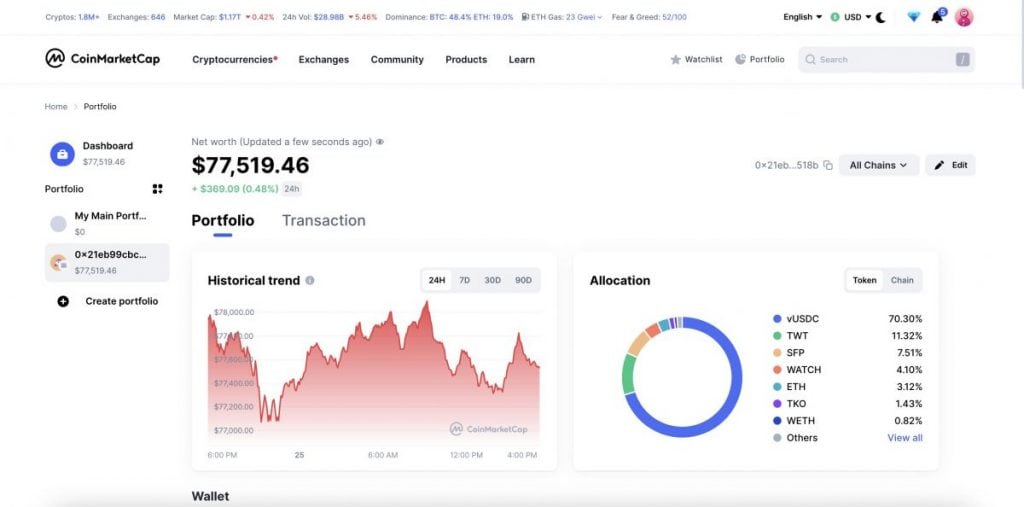Click the Dashboard briefcase icon
Screen dimensions: 1024x507
coord(62,154)
